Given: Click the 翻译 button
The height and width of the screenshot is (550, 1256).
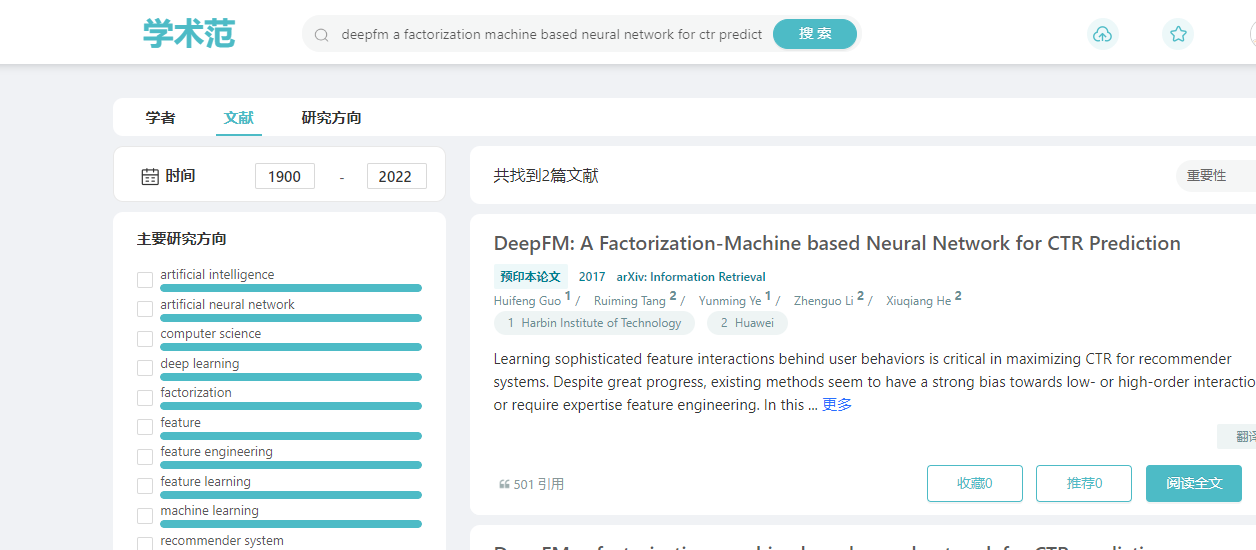Looking at the screenshot, I should tap(1237, 437).
